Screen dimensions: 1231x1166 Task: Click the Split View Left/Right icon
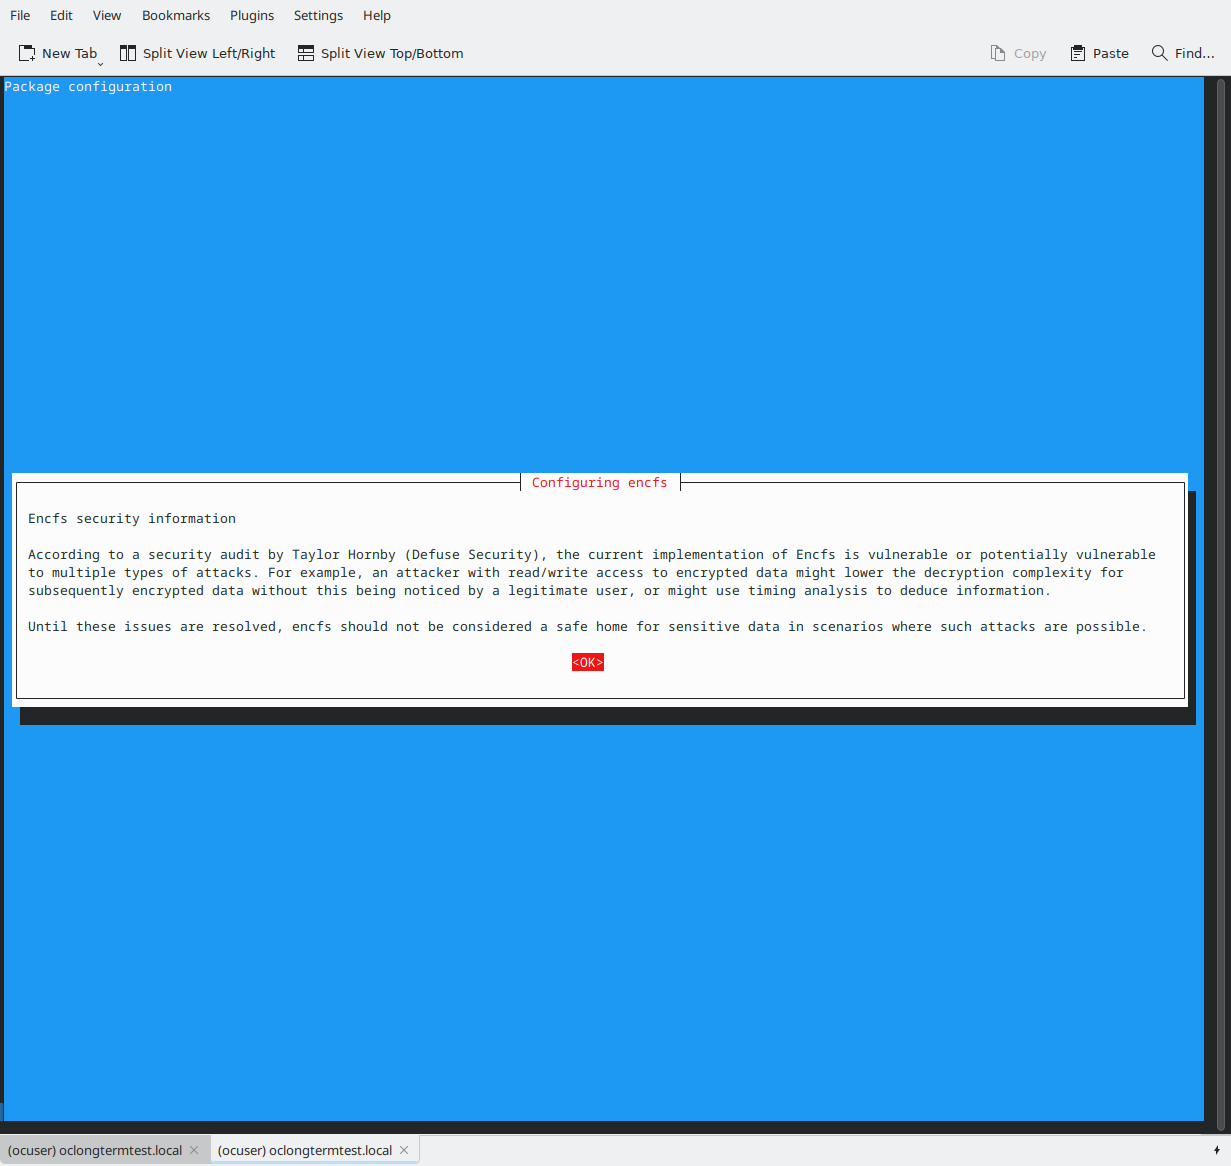pyautogui.click(x=128, y=53)
